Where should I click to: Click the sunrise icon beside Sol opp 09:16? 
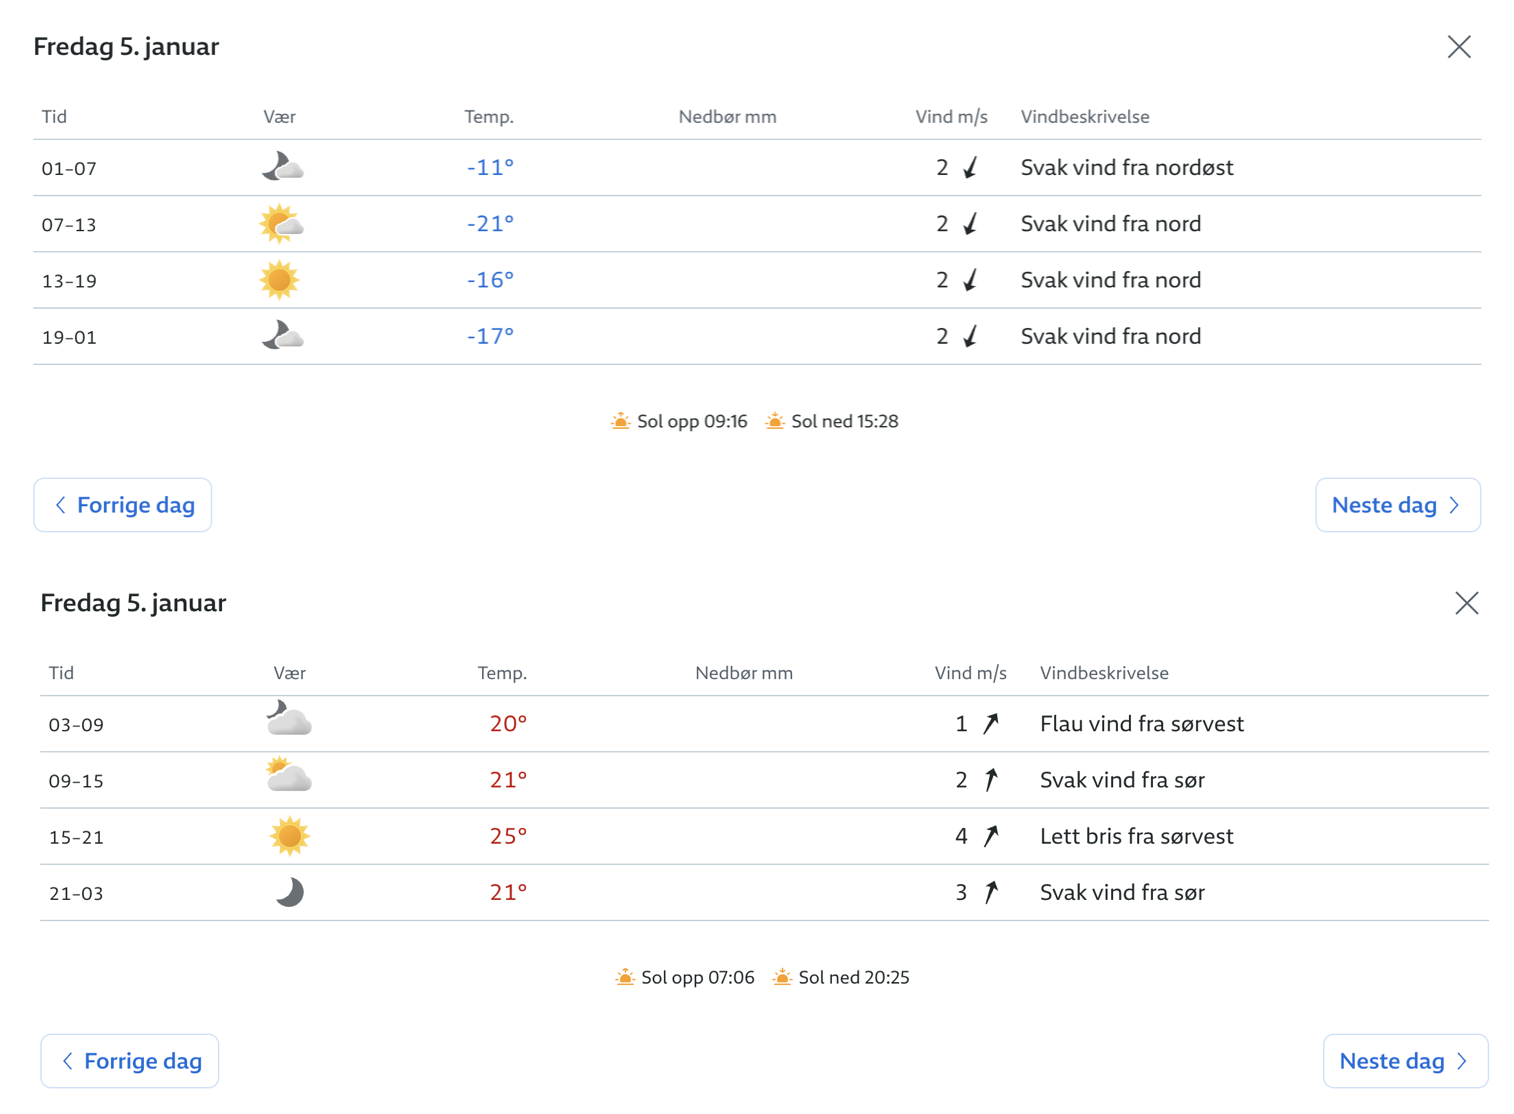click(621, 421)
